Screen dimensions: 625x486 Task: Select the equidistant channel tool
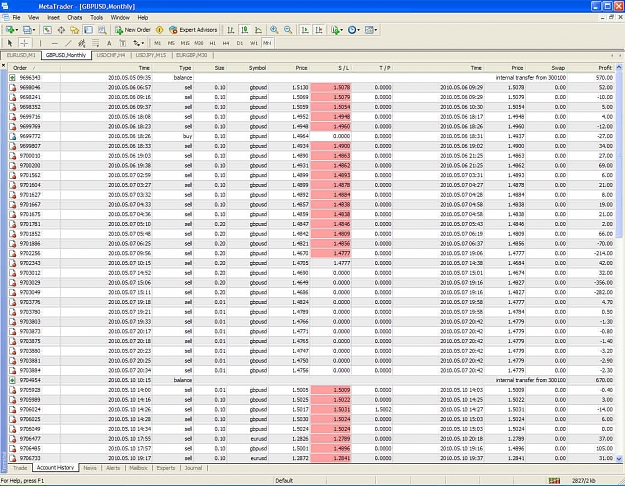82,43
